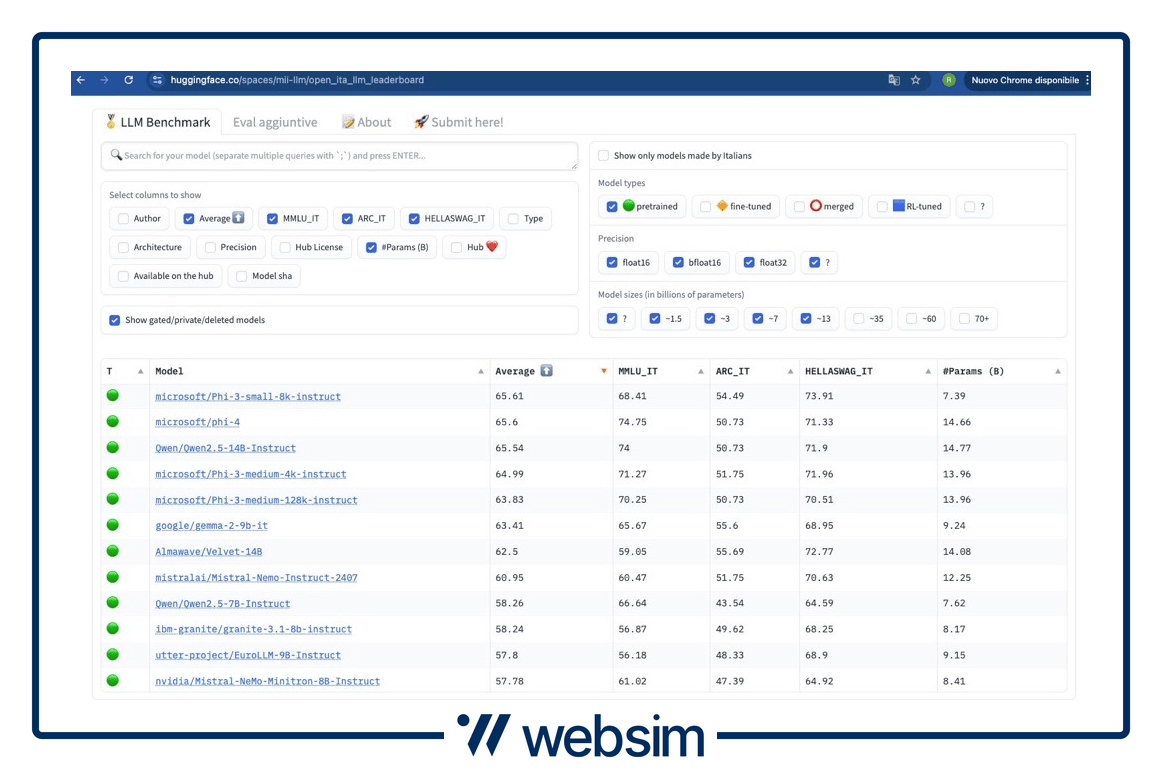Open the microsoft/phi-4 model link

click(197, 423)
